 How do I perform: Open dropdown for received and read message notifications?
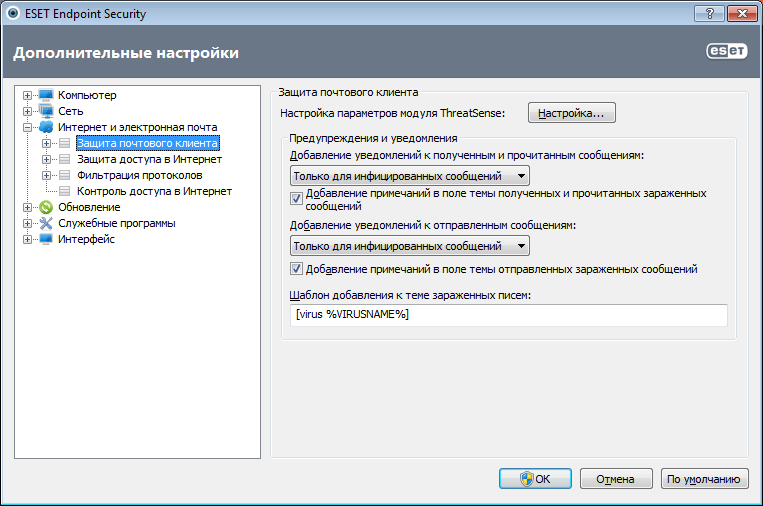(x=410, y=176)
